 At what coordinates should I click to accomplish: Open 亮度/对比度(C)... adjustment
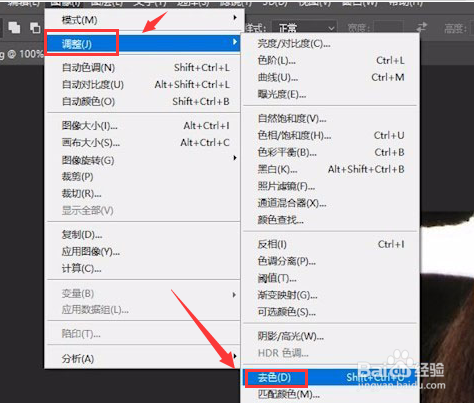click(x=330, y=44)
